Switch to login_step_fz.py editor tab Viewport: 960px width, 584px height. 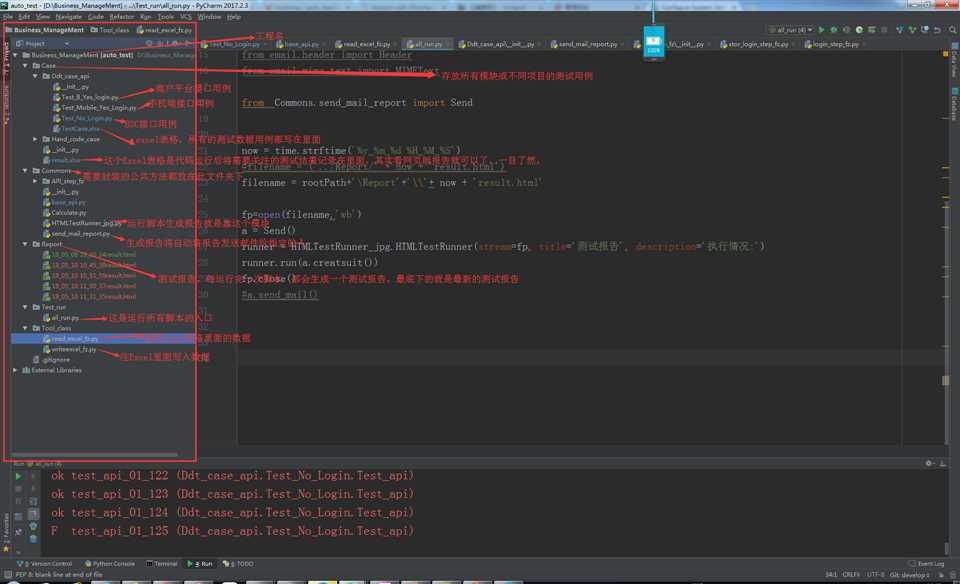pyautogui.click(x=835, y=44)
